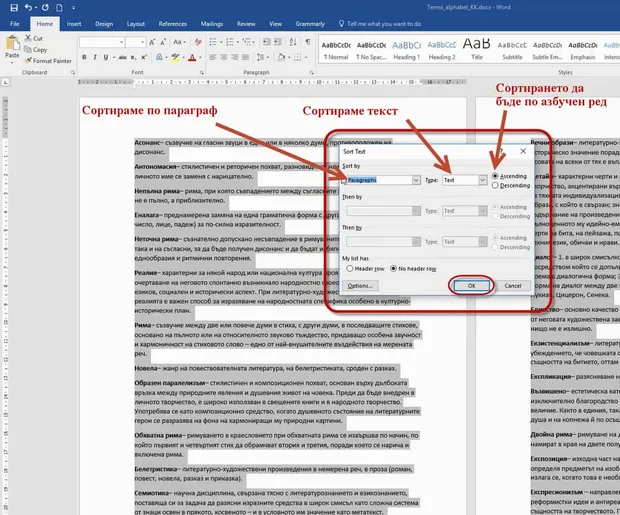Image resolution: width=620 pixels, height=515 pixels.
Task: Clear all formatting with the eraser icon
Action: (x=198, y=42)
